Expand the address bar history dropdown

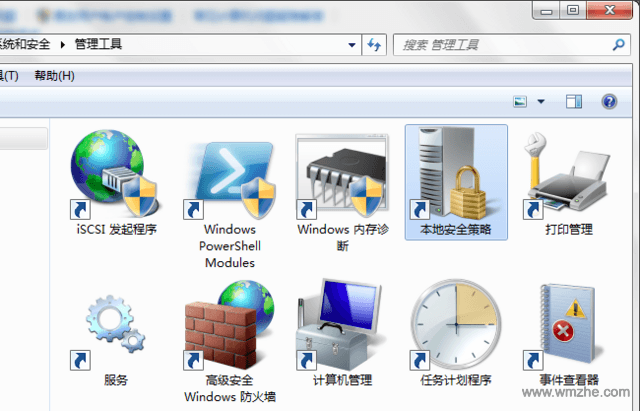[x=351, y=44]
